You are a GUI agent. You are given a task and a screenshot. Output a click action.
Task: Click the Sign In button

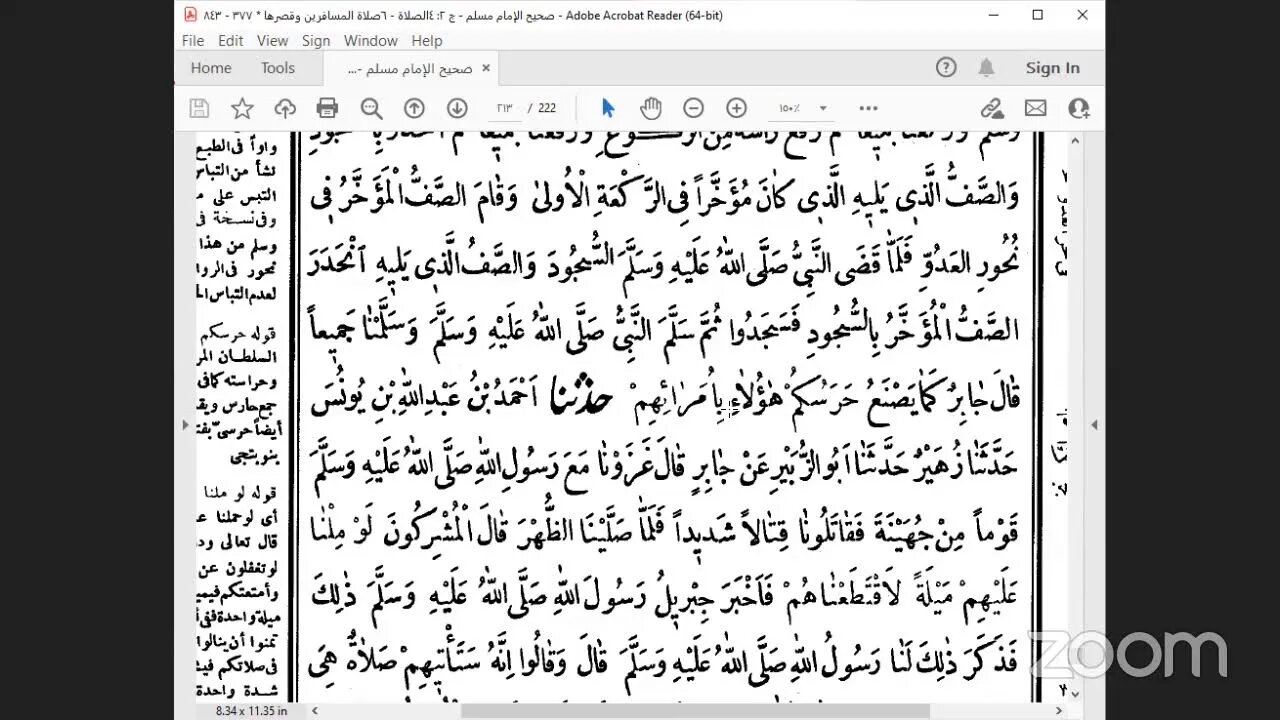pyautogui.click(x=1052, y=68)
